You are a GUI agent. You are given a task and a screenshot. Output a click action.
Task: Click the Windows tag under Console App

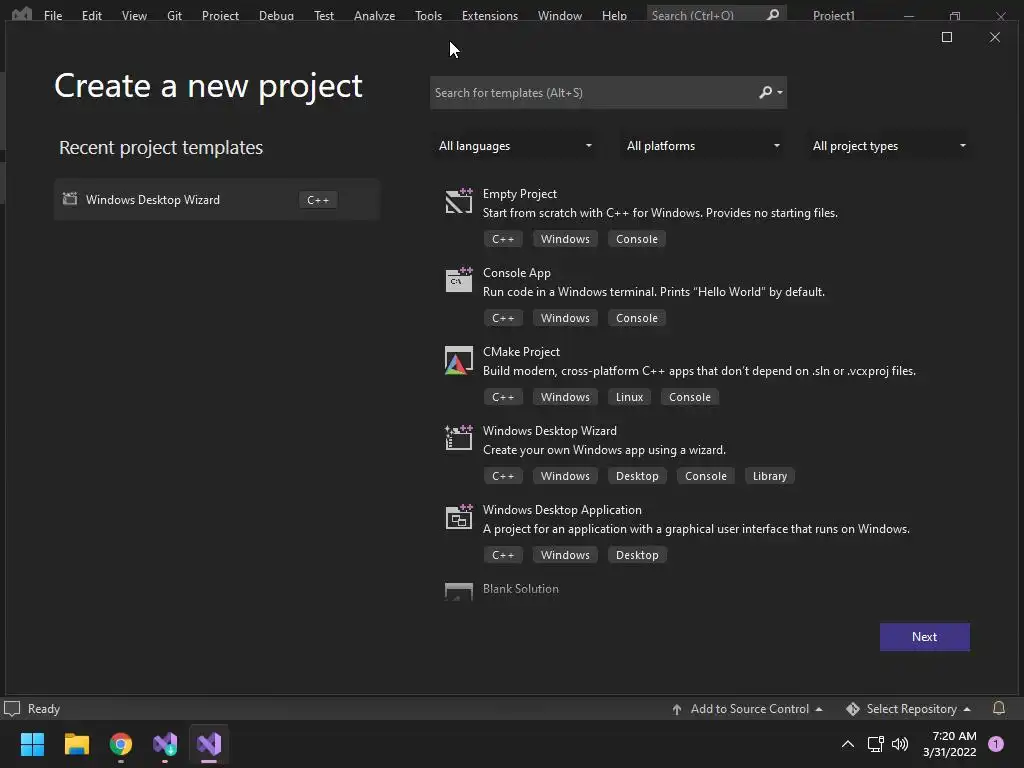[565, 318]
